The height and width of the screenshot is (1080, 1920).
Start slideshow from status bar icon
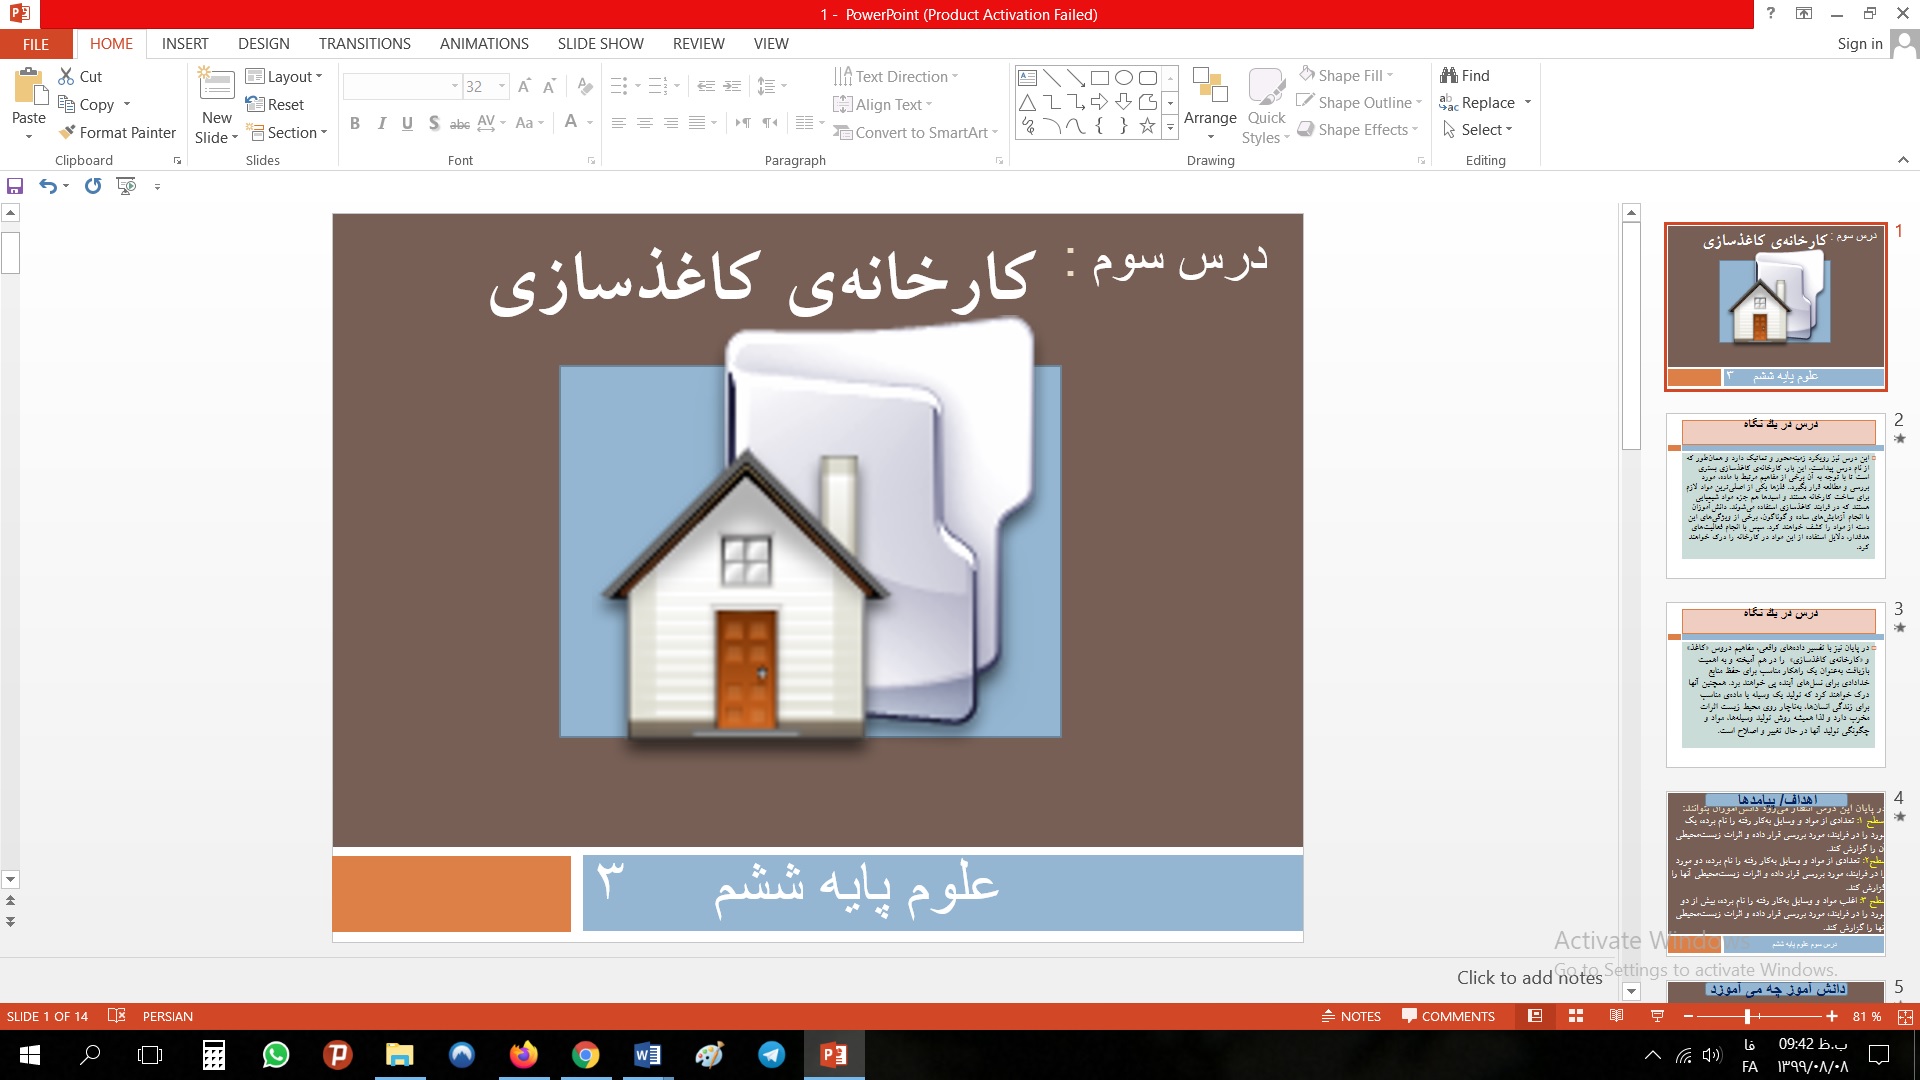(1657, 1016)
